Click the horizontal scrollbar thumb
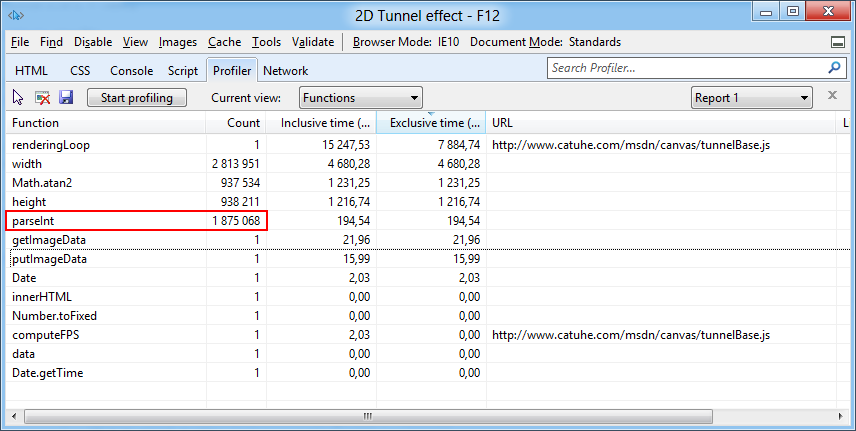The height and width of the screenshot is (431, 856). 368,416
